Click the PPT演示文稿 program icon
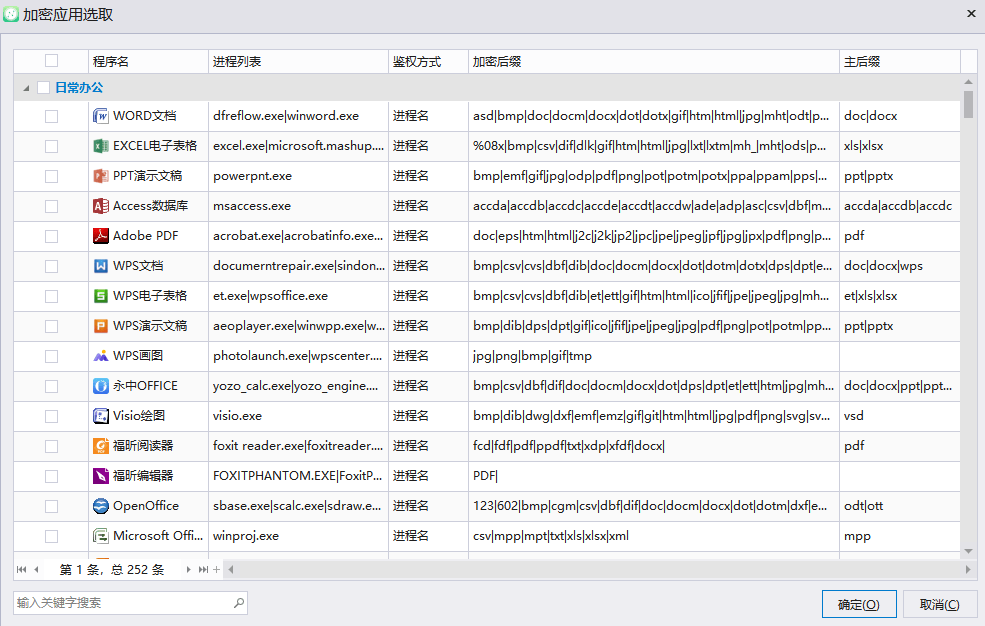 (x=101, y=176)
